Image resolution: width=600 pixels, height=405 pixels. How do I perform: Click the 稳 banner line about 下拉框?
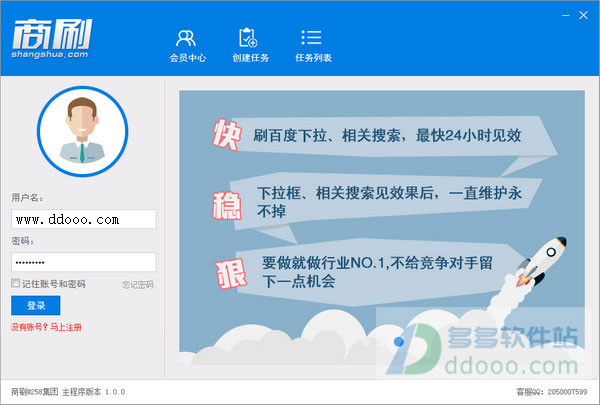(389, 202)
